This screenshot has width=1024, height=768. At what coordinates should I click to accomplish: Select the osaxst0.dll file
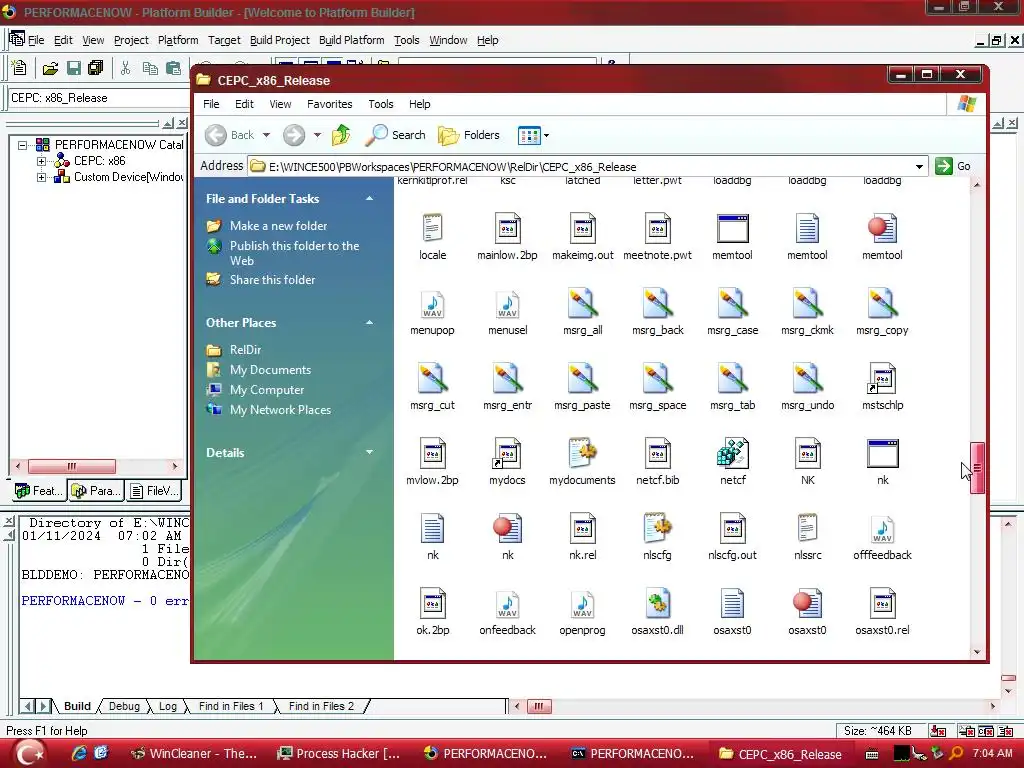click(x=658, y=603)
